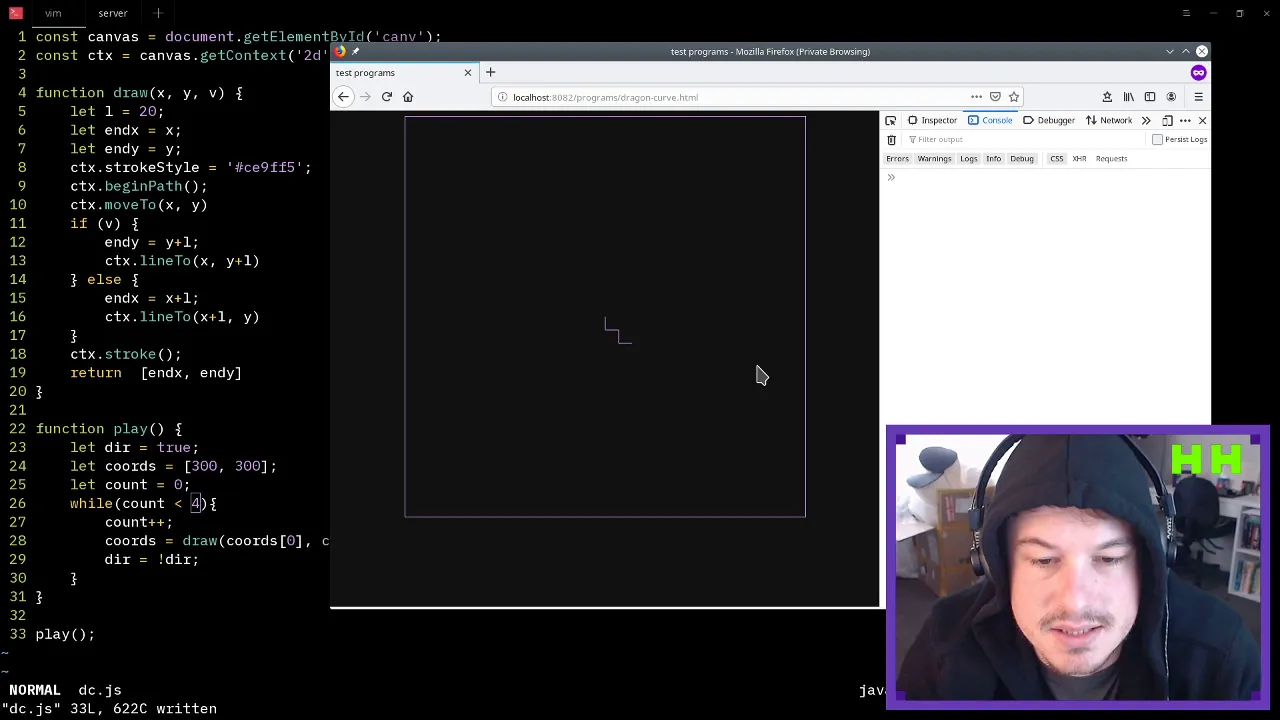Toggle the Warnings console filter
1280x720 pixels.
(x=934, y=158)
